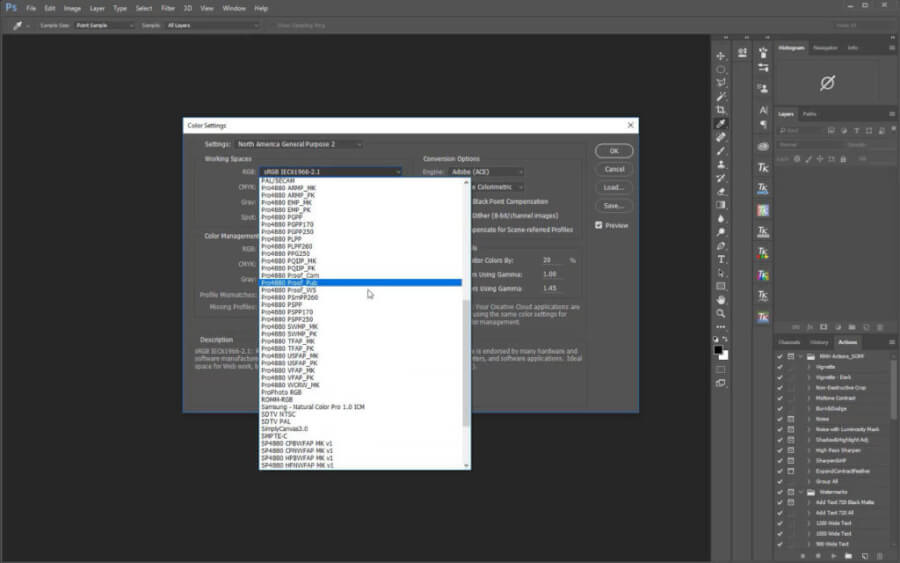This screenshot has width=900, height=563.
Task: Click OK in Color Settings
Action: pyautogui.click(x=614, y=151)
